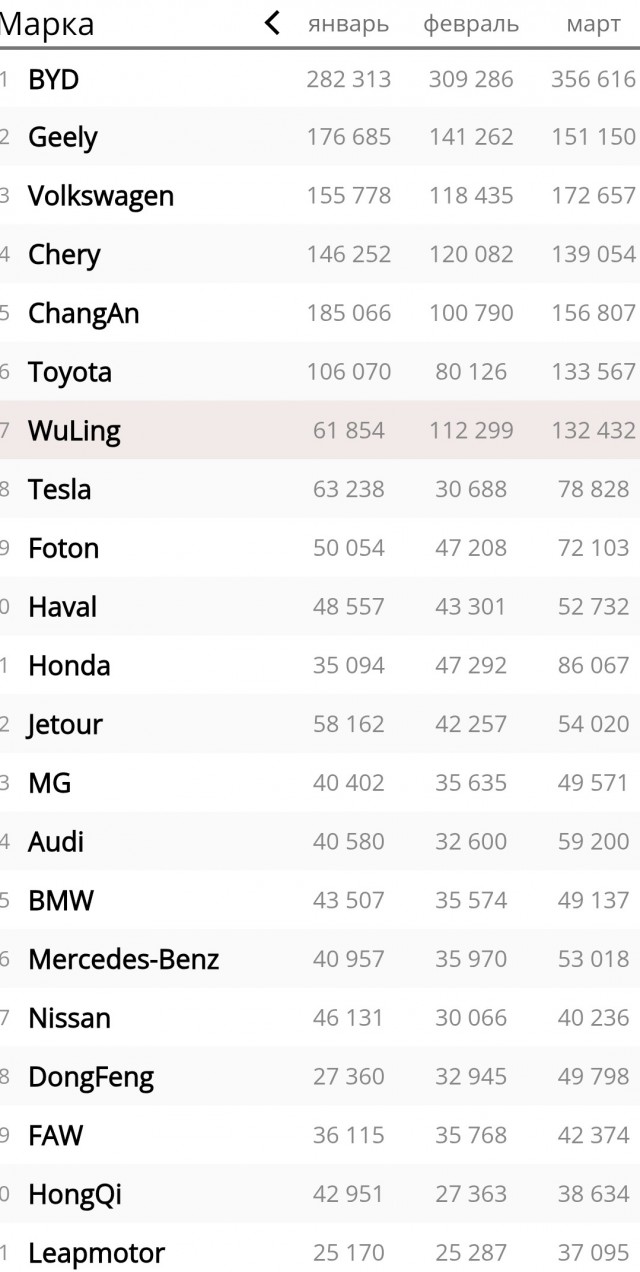Open the Mercedes-Benz brand entry
This screenshot has width=640, height=1272.
(x=124, y=960)
